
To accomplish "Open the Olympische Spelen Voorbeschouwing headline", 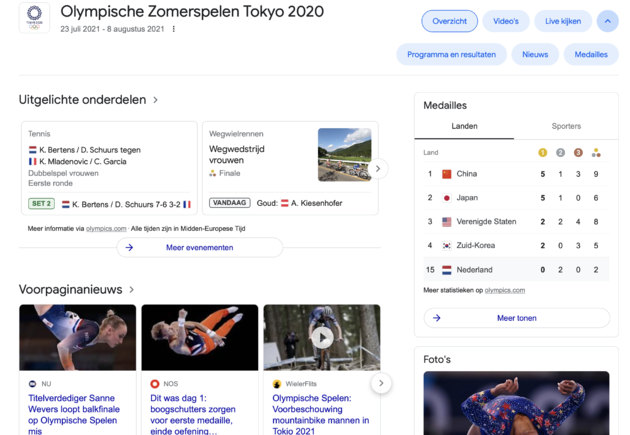I will [321, 415].
